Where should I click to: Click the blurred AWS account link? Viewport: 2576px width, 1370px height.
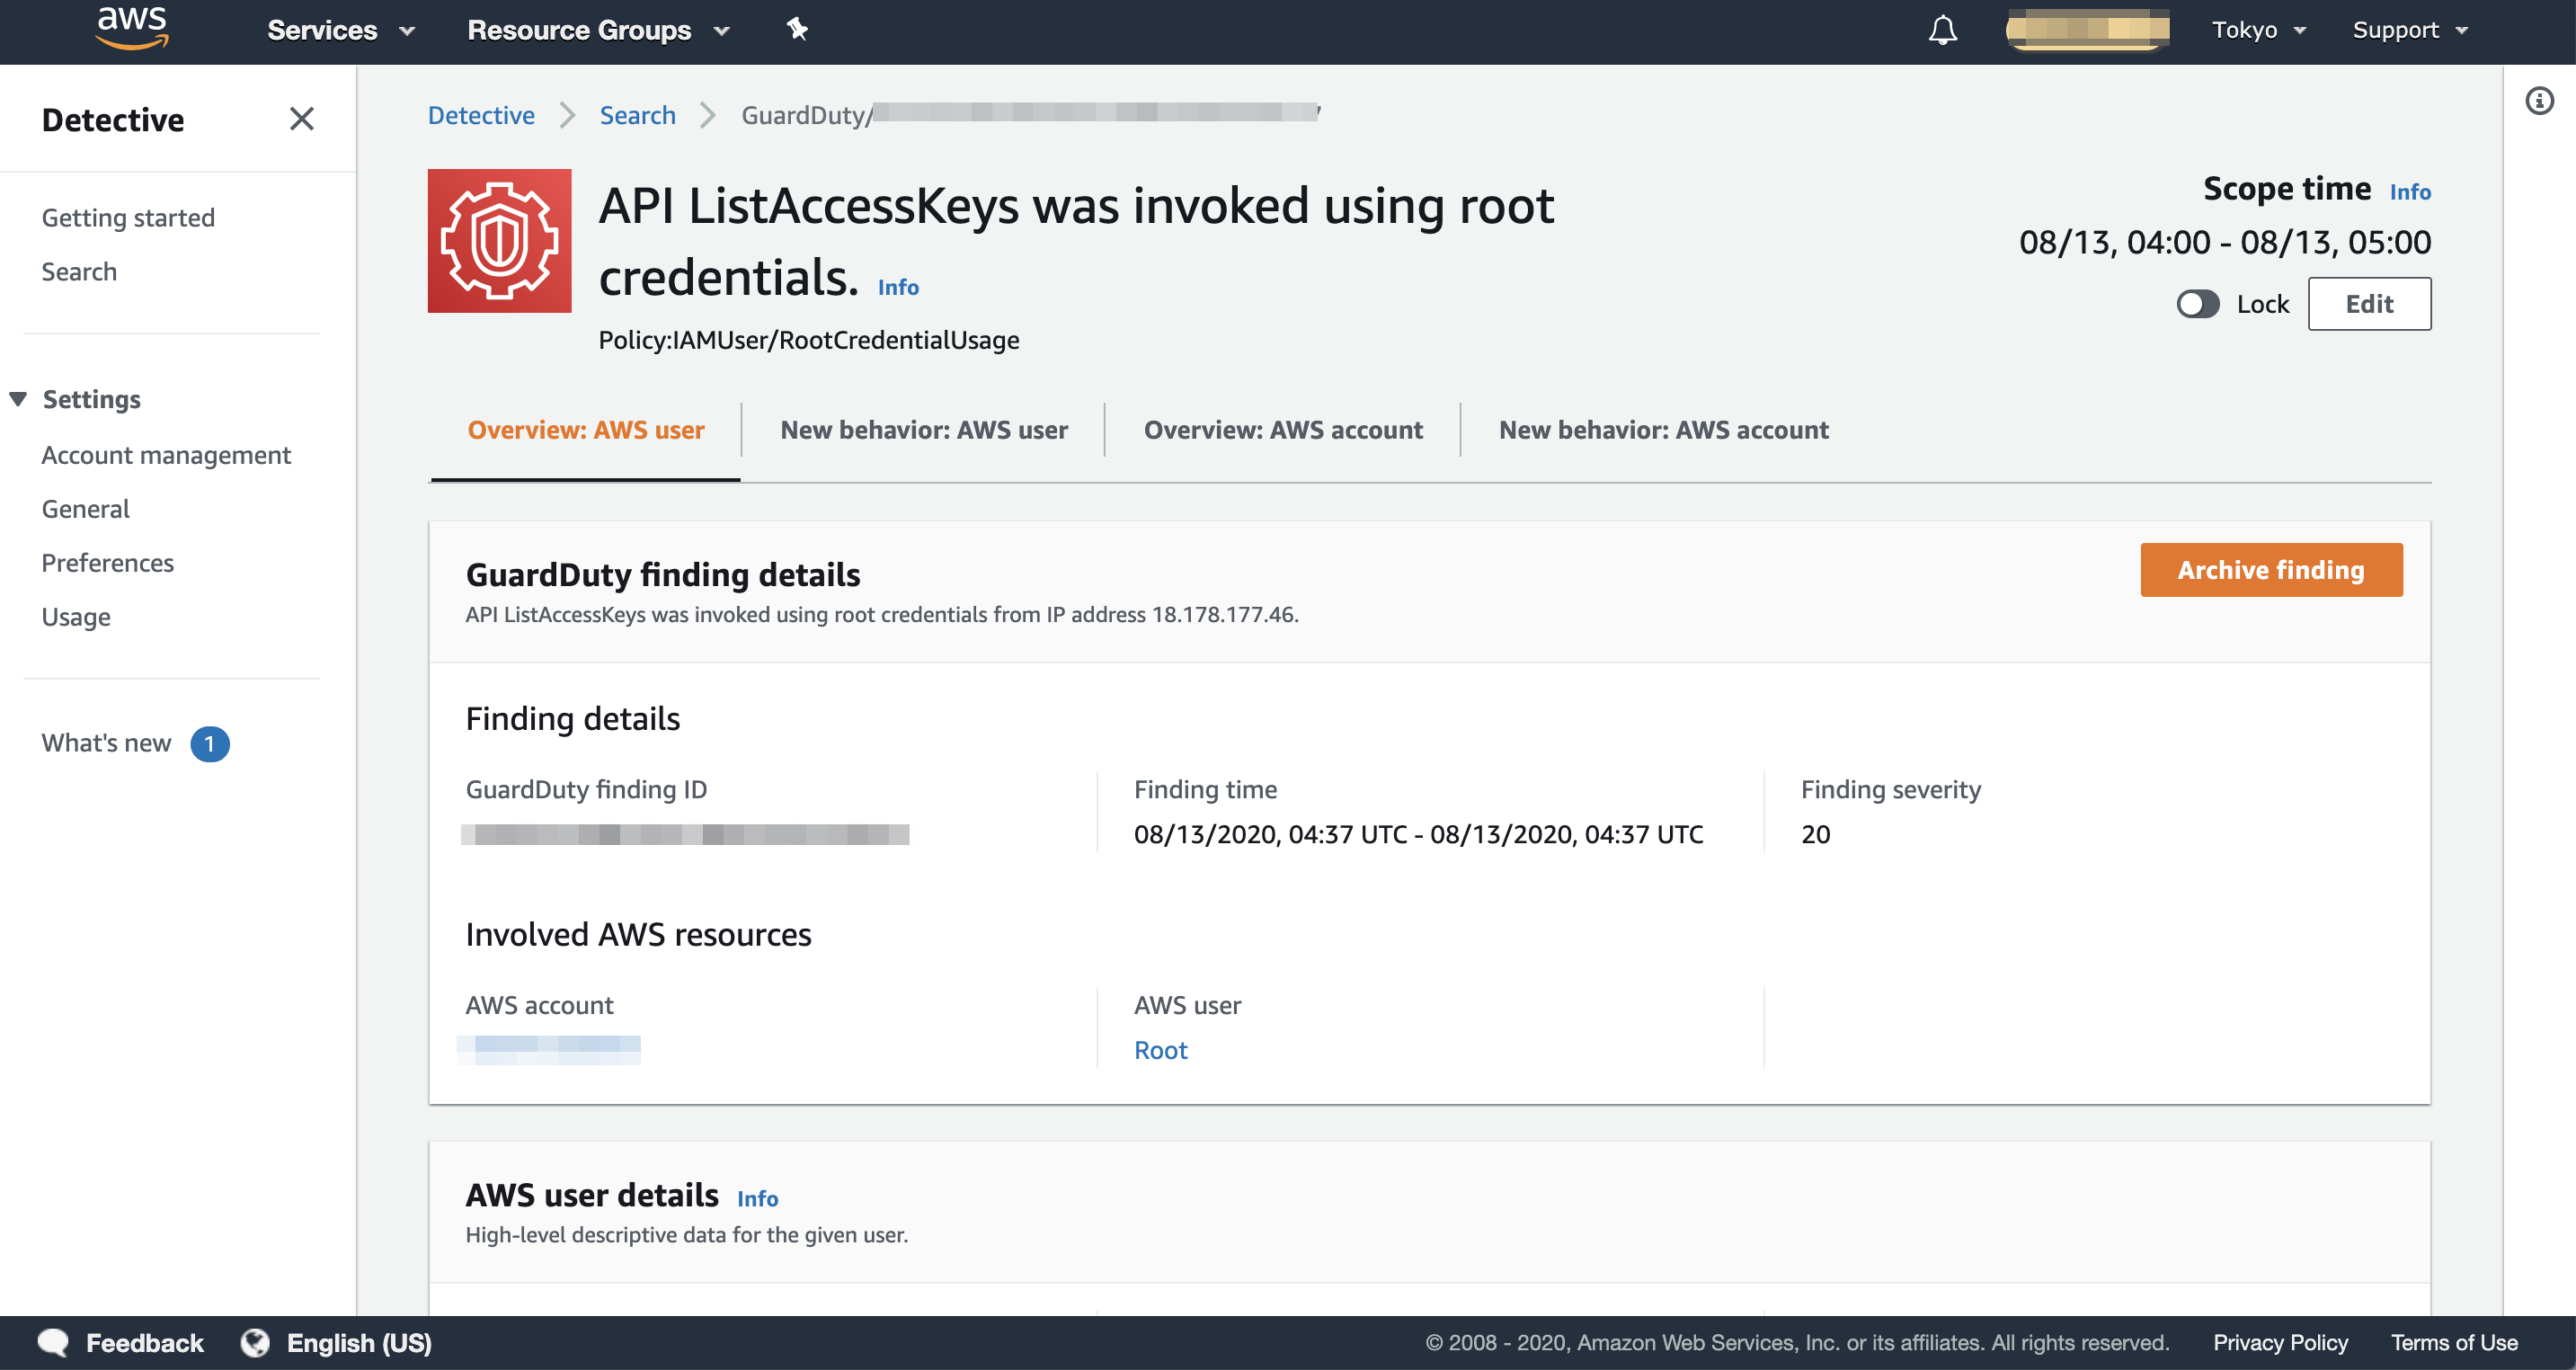[x=548, y=1050]
